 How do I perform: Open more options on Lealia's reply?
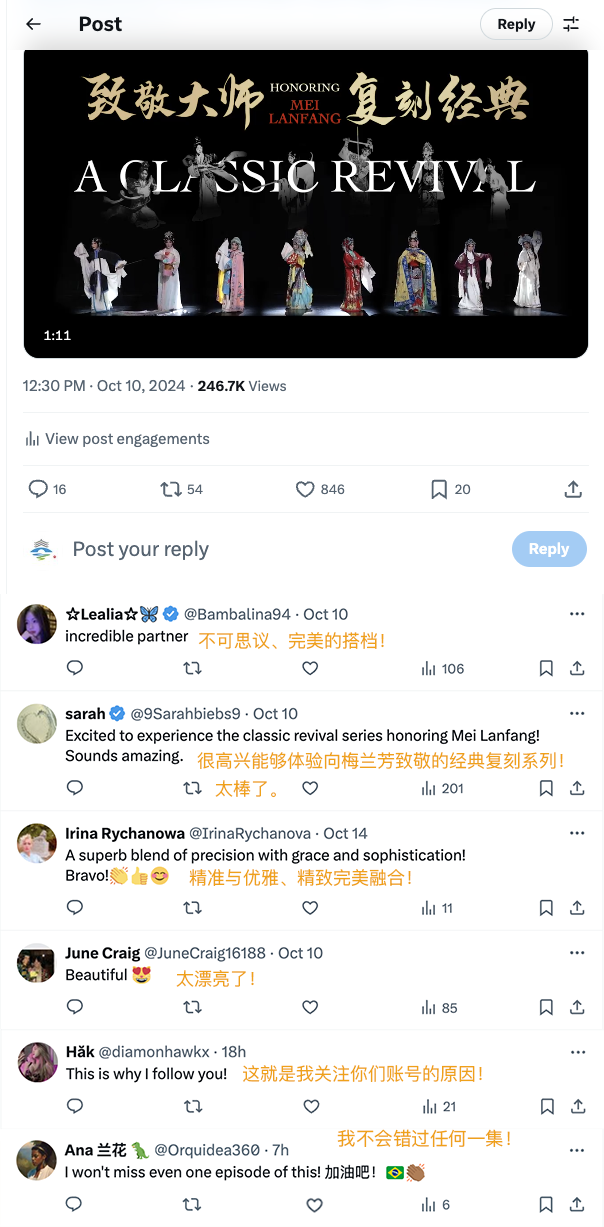coord(577,614)
